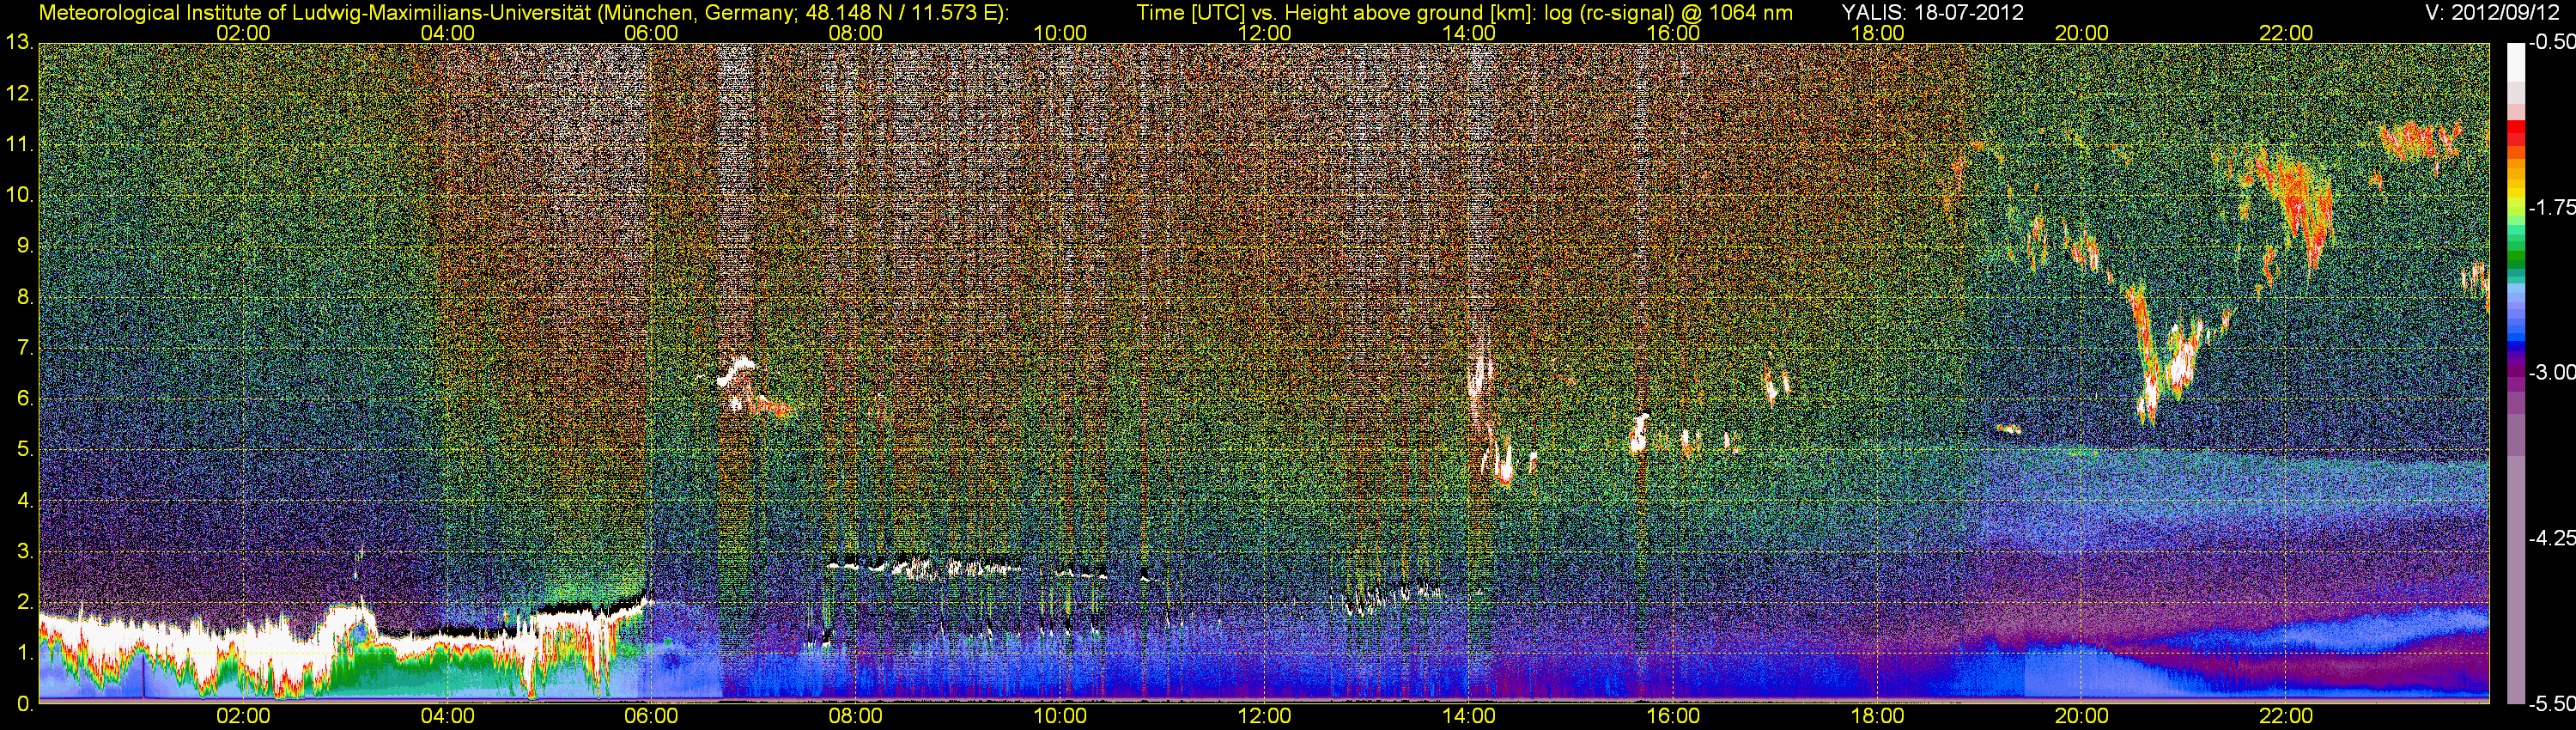Click the 11 km height axis label
The height and width of the screenshot is (730, 2576).
[x=19, y=144]
